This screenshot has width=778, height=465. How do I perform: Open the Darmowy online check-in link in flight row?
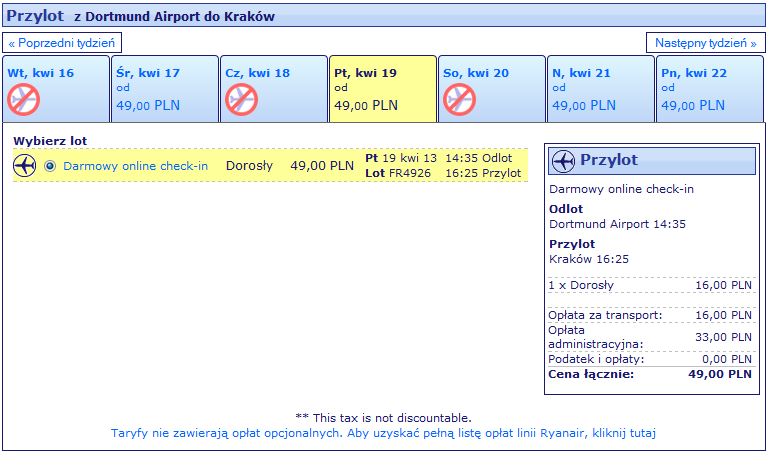point(135,166)
